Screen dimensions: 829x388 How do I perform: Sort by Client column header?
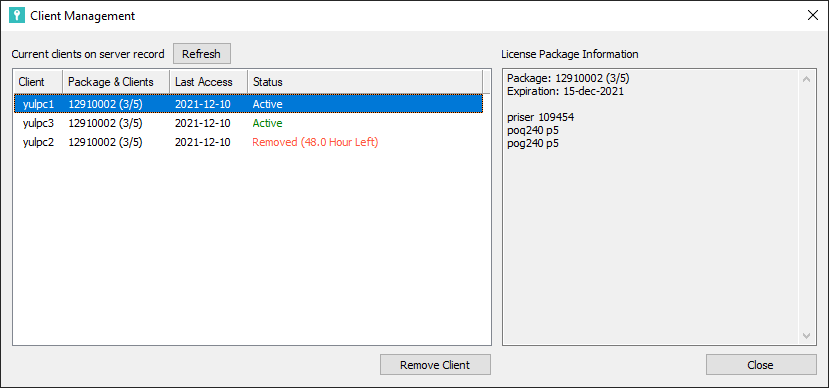tap(38, 82)
